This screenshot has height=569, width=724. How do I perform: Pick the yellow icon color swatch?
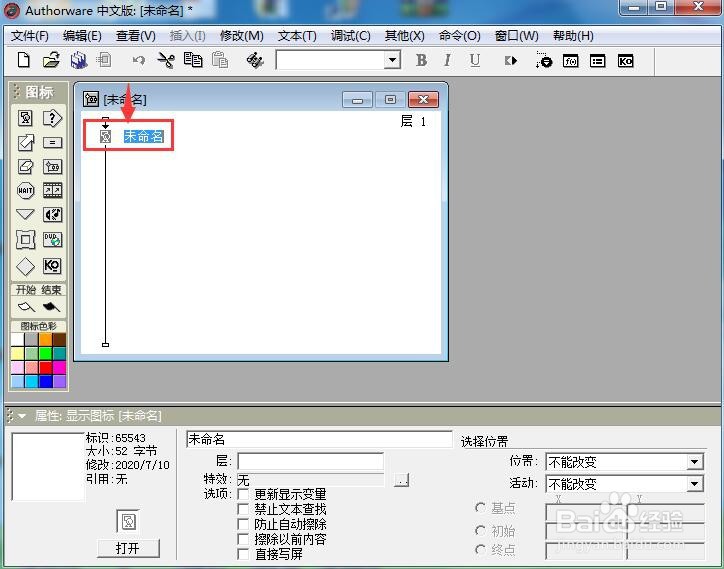[x=18, y=354]
